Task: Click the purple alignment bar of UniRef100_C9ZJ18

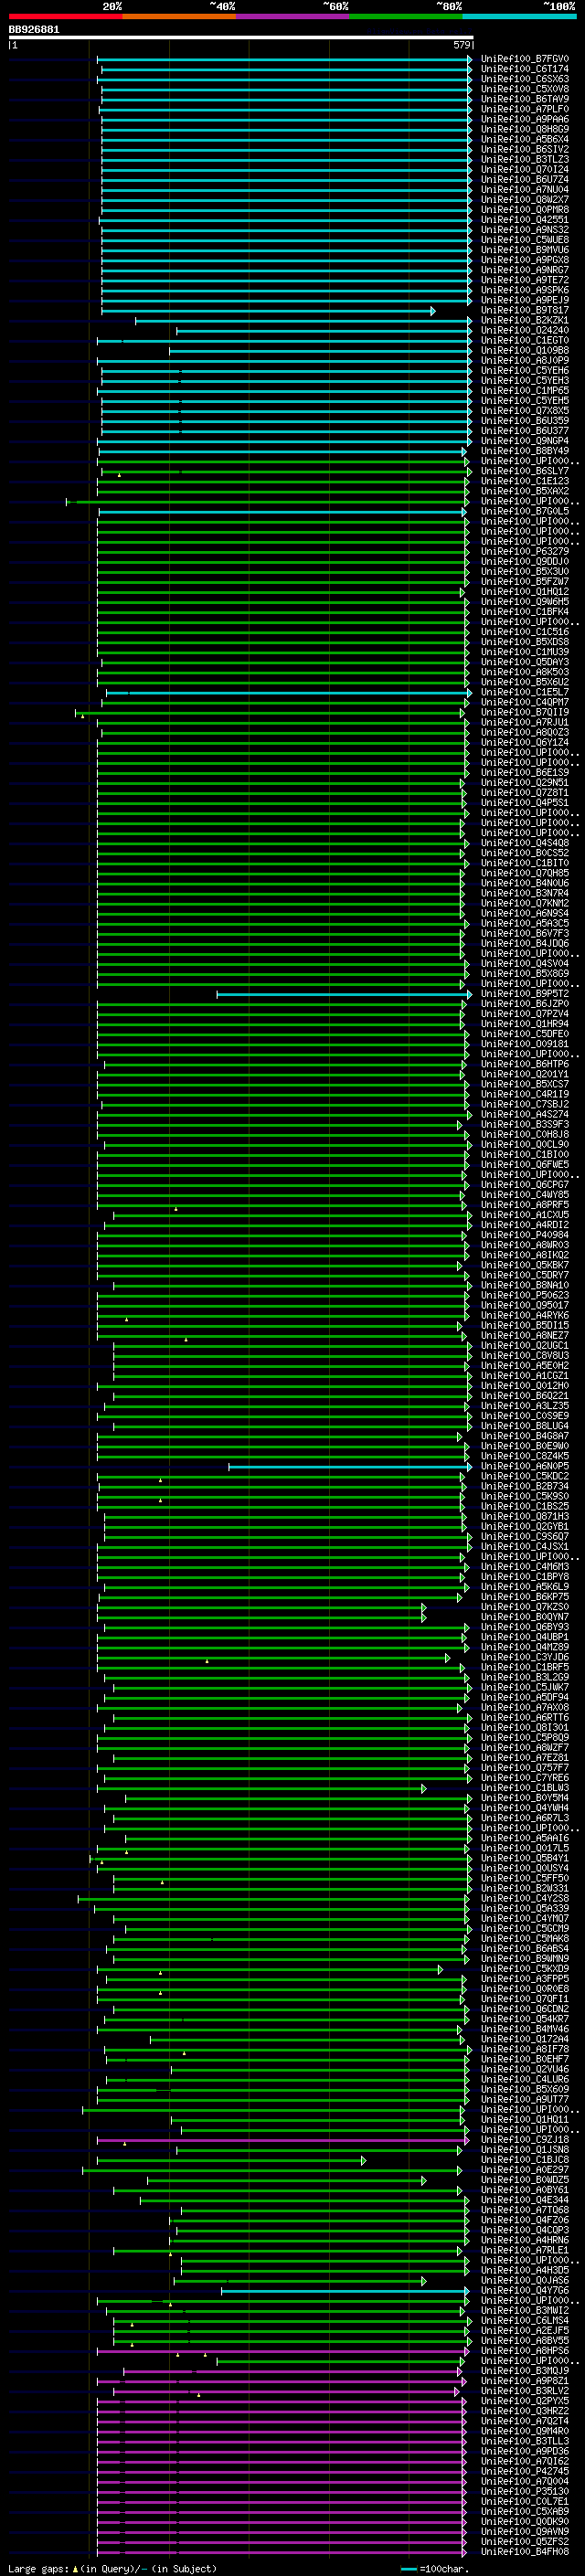Action: click(283, 2141)
